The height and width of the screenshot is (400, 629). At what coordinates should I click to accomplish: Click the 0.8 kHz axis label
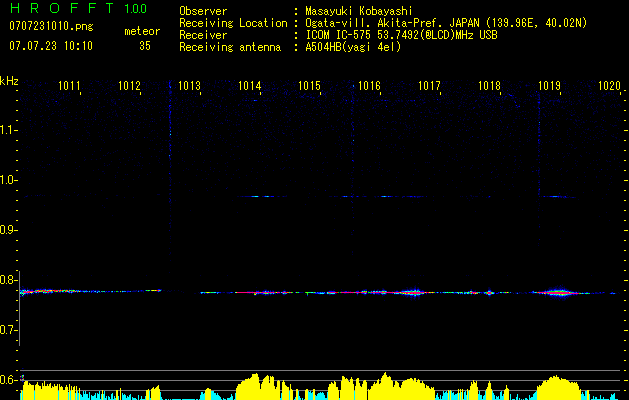point(7,280)
